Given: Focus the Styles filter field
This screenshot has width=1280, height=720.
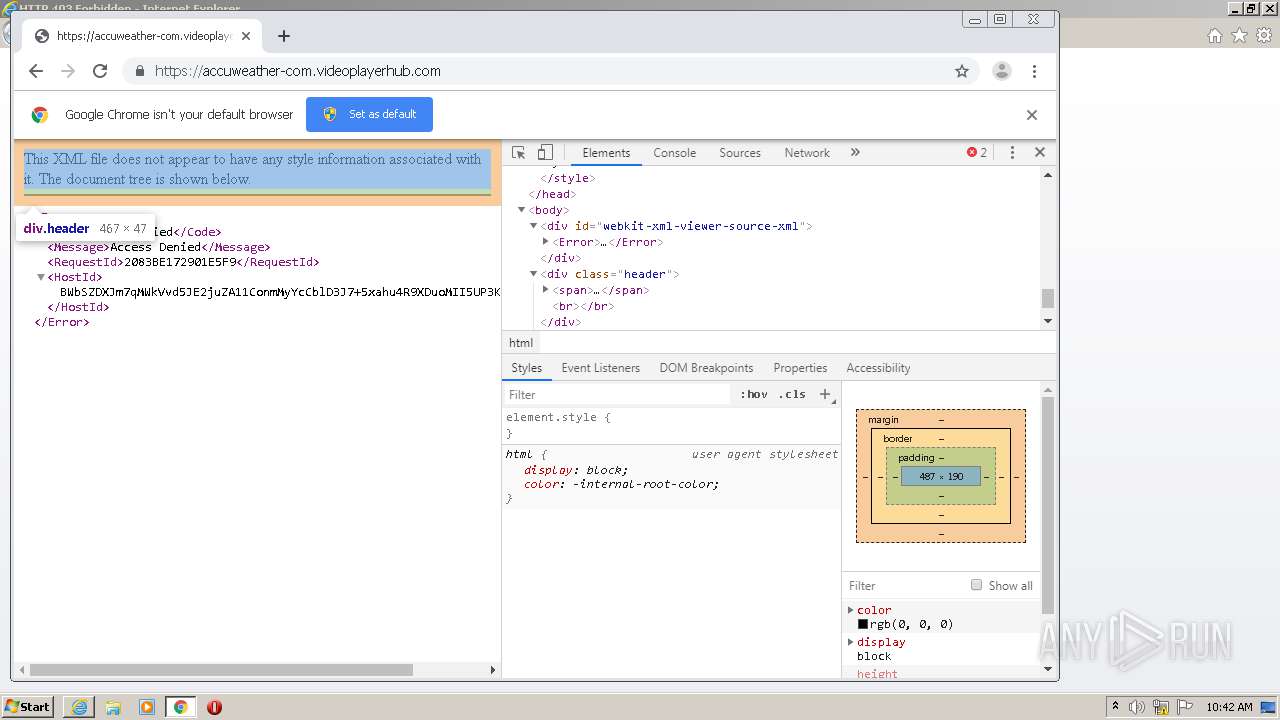Looking at the screenshot, I should tap(618, 395).
